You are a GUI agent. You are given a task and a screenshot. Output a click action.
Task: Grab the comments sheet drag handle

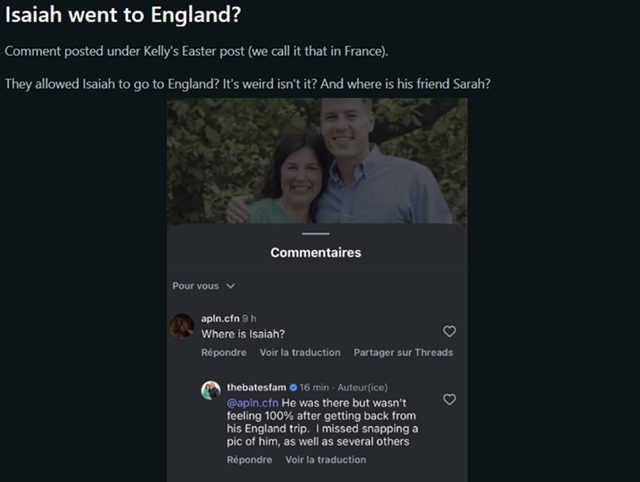coord(316,234)
